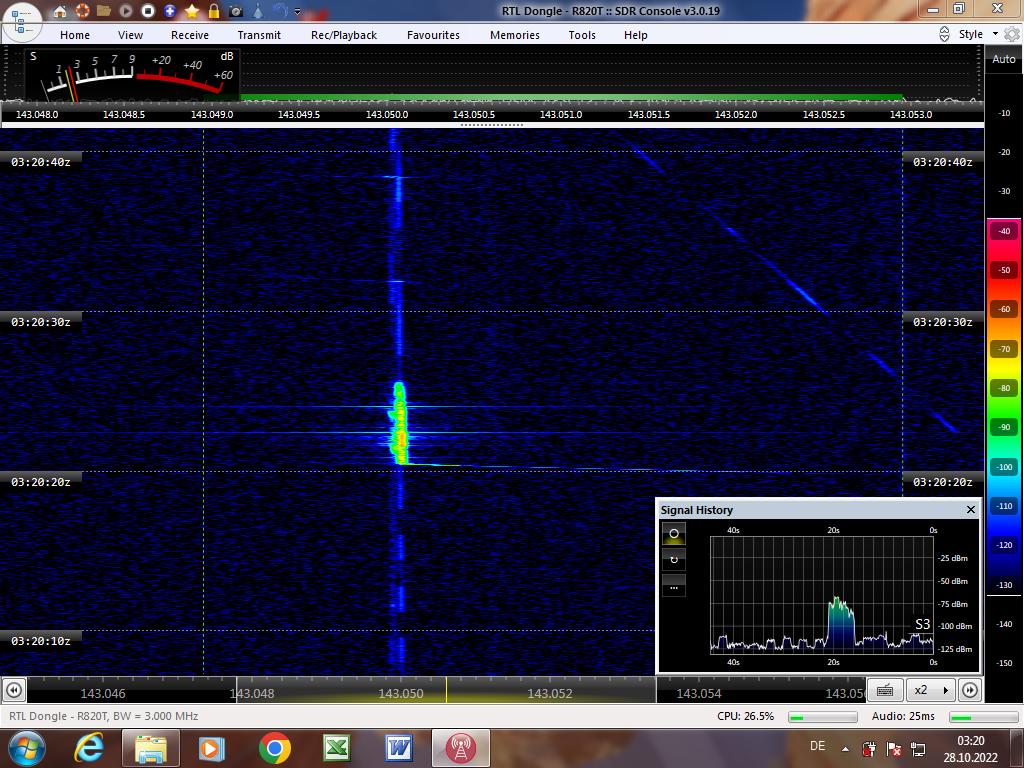Click the blue plus icon in toolbar

pyautogui.click(x=170, y=11)
